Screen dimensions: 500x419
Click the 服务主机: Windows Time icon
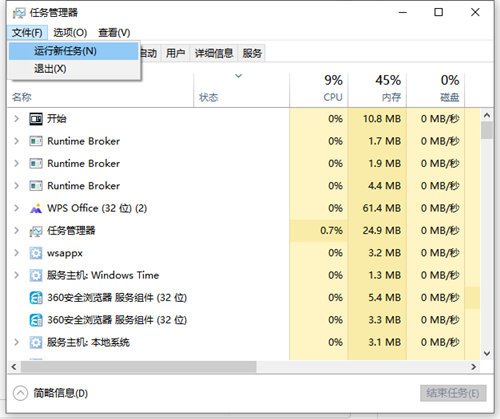(36, 275)
